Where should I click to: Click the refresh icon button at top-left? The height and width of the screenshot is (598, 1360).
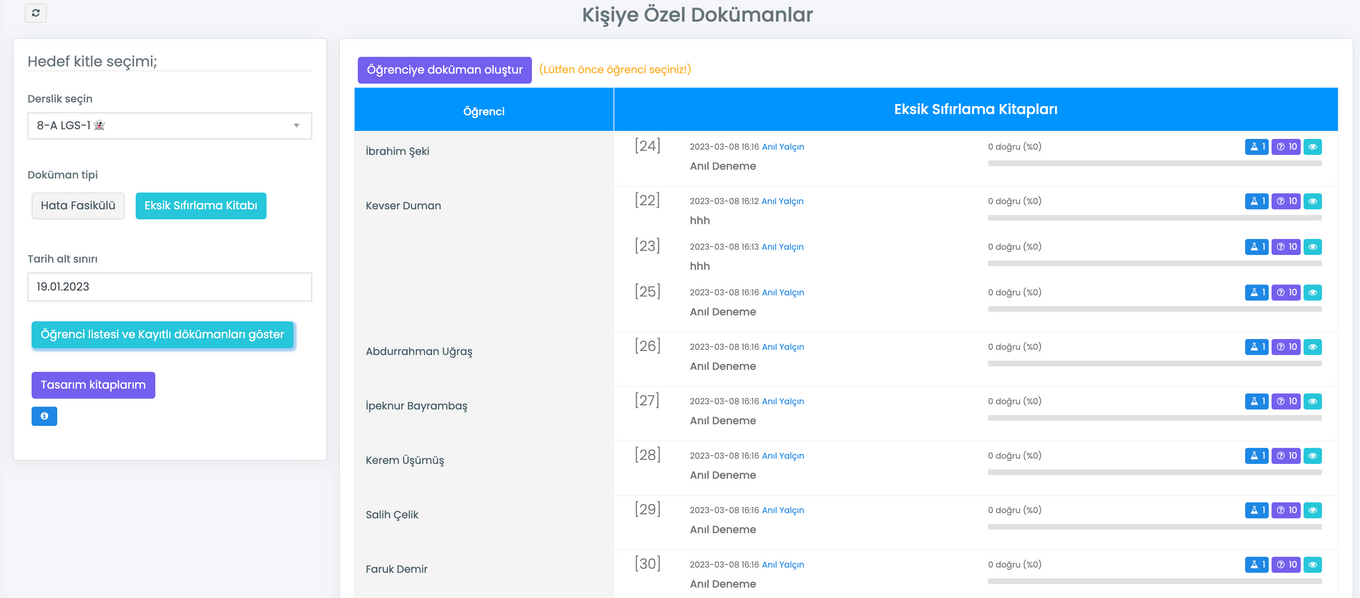(x=36, y=13)
